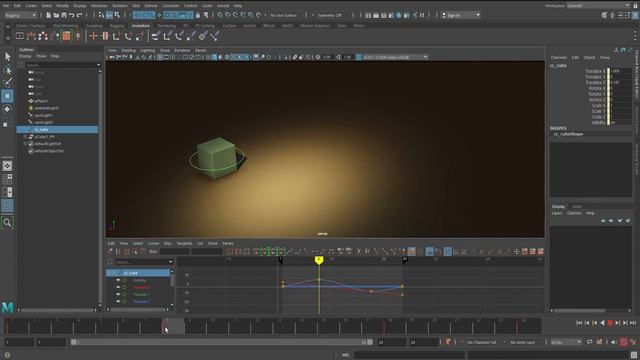Click the green-outlined orange shelf icon

(x=66, y=36)
